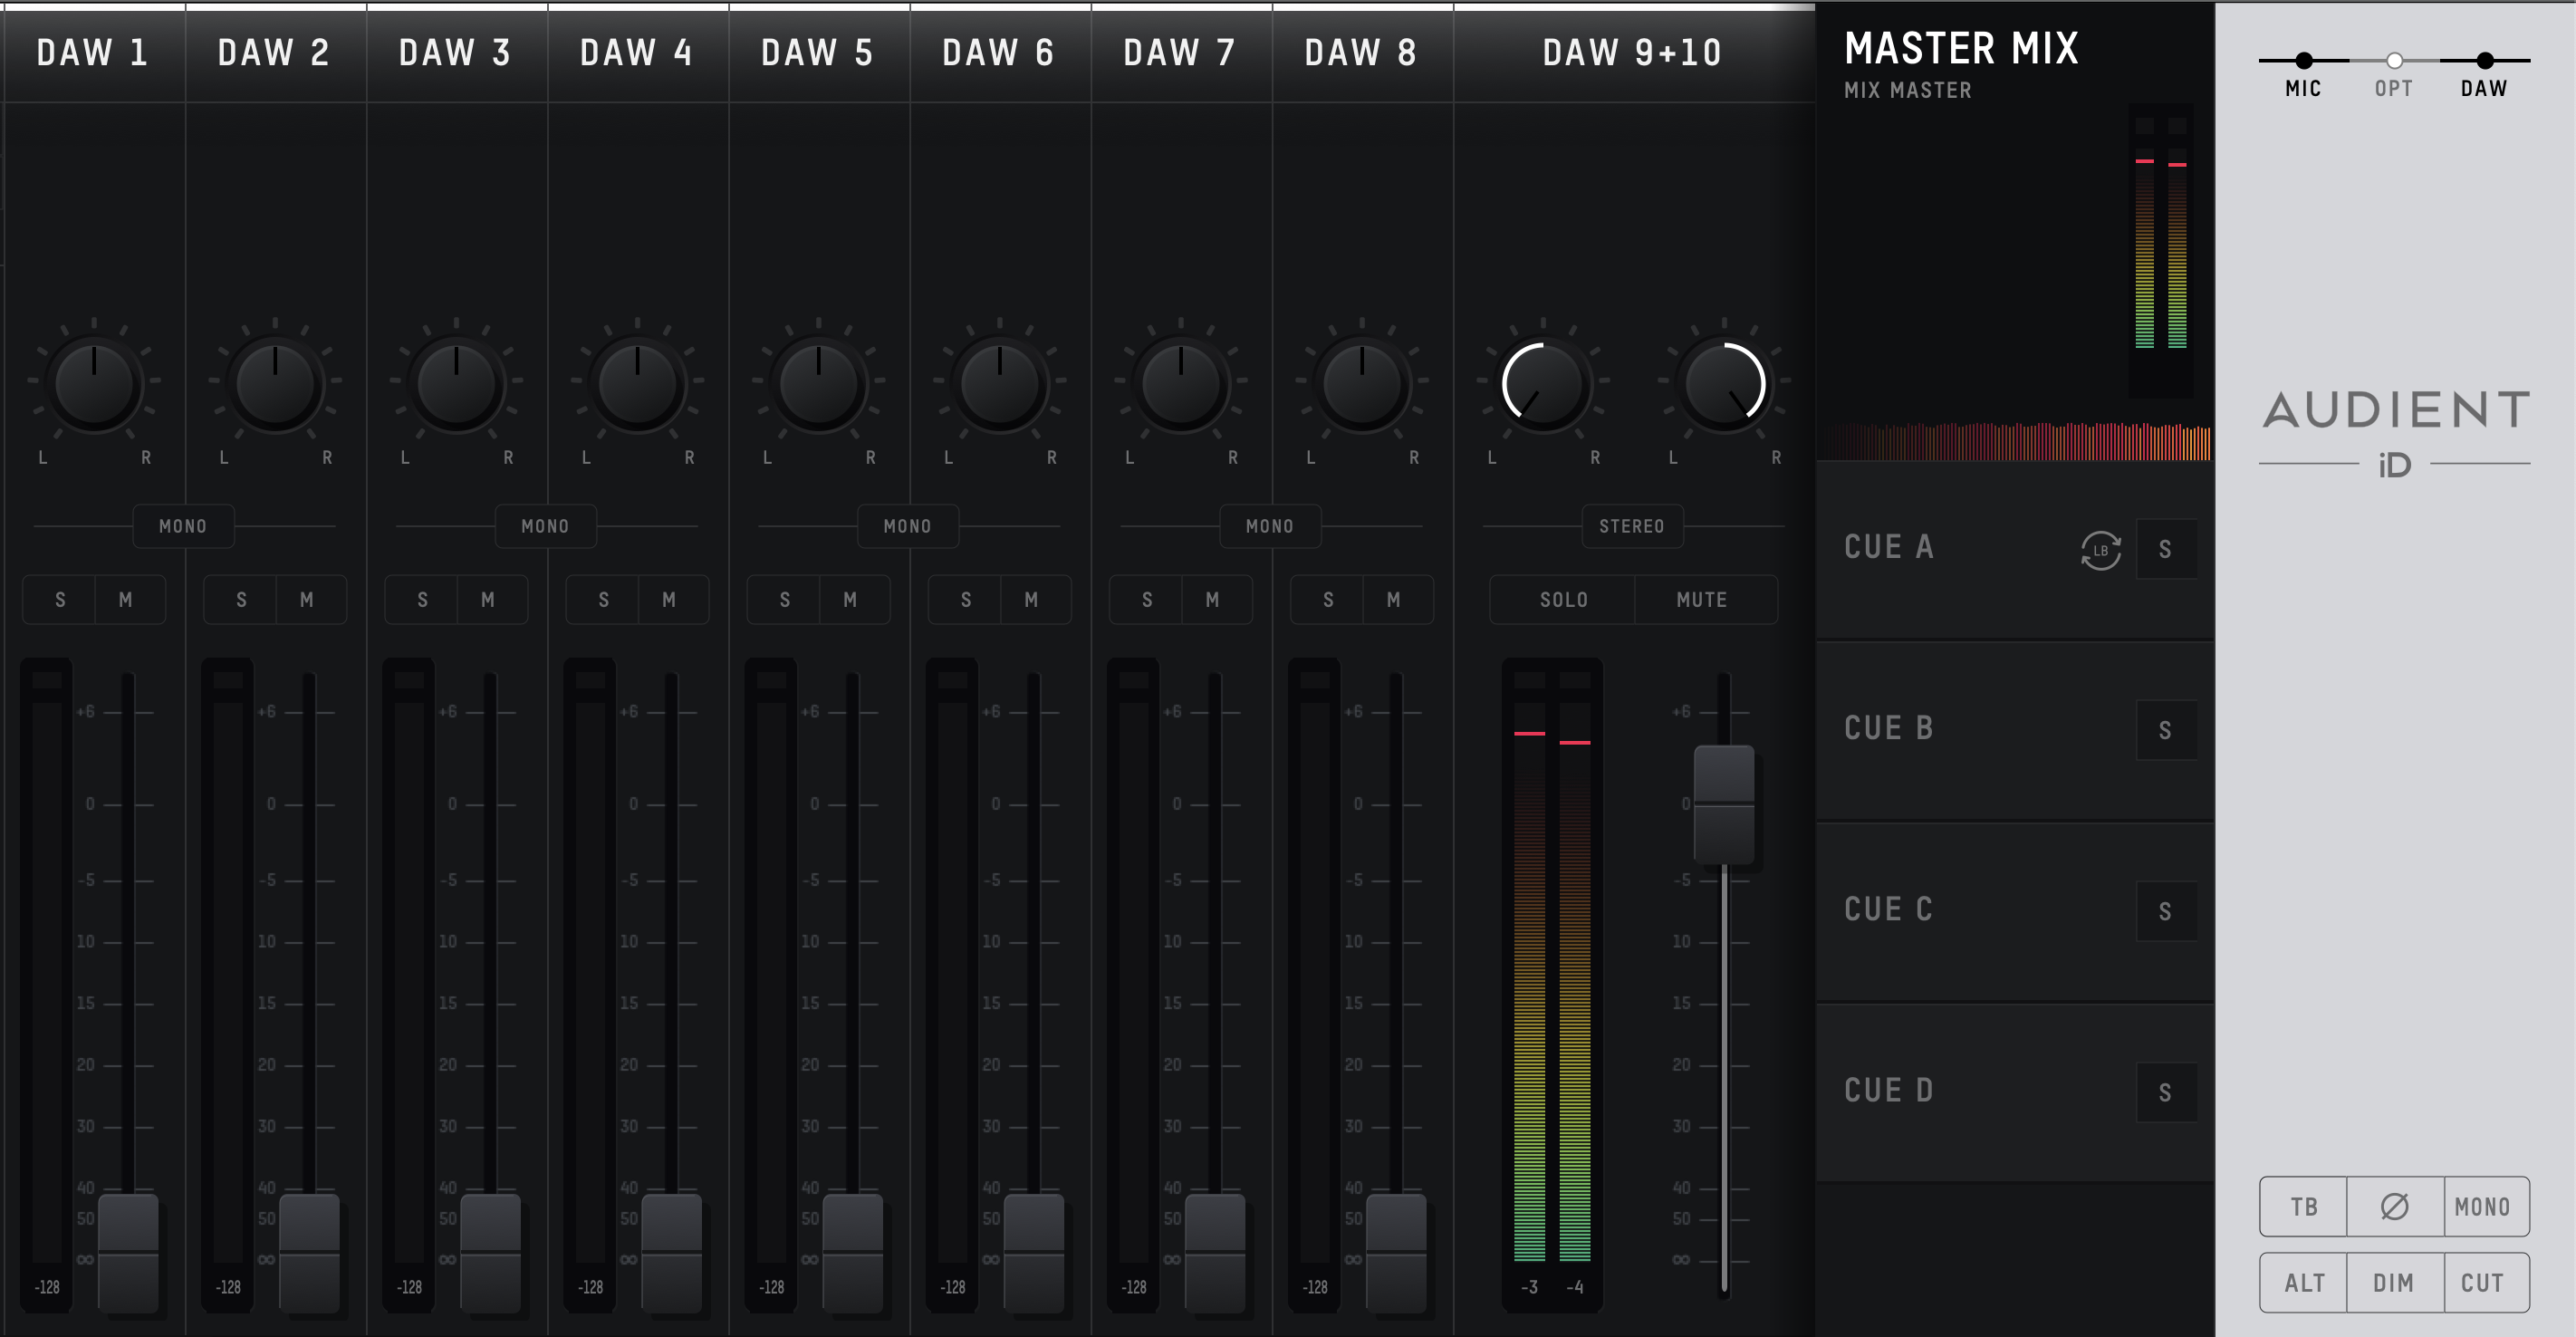Solo the DAW 1 channel
The image size is (2576, 1337).
click(59, 599)
